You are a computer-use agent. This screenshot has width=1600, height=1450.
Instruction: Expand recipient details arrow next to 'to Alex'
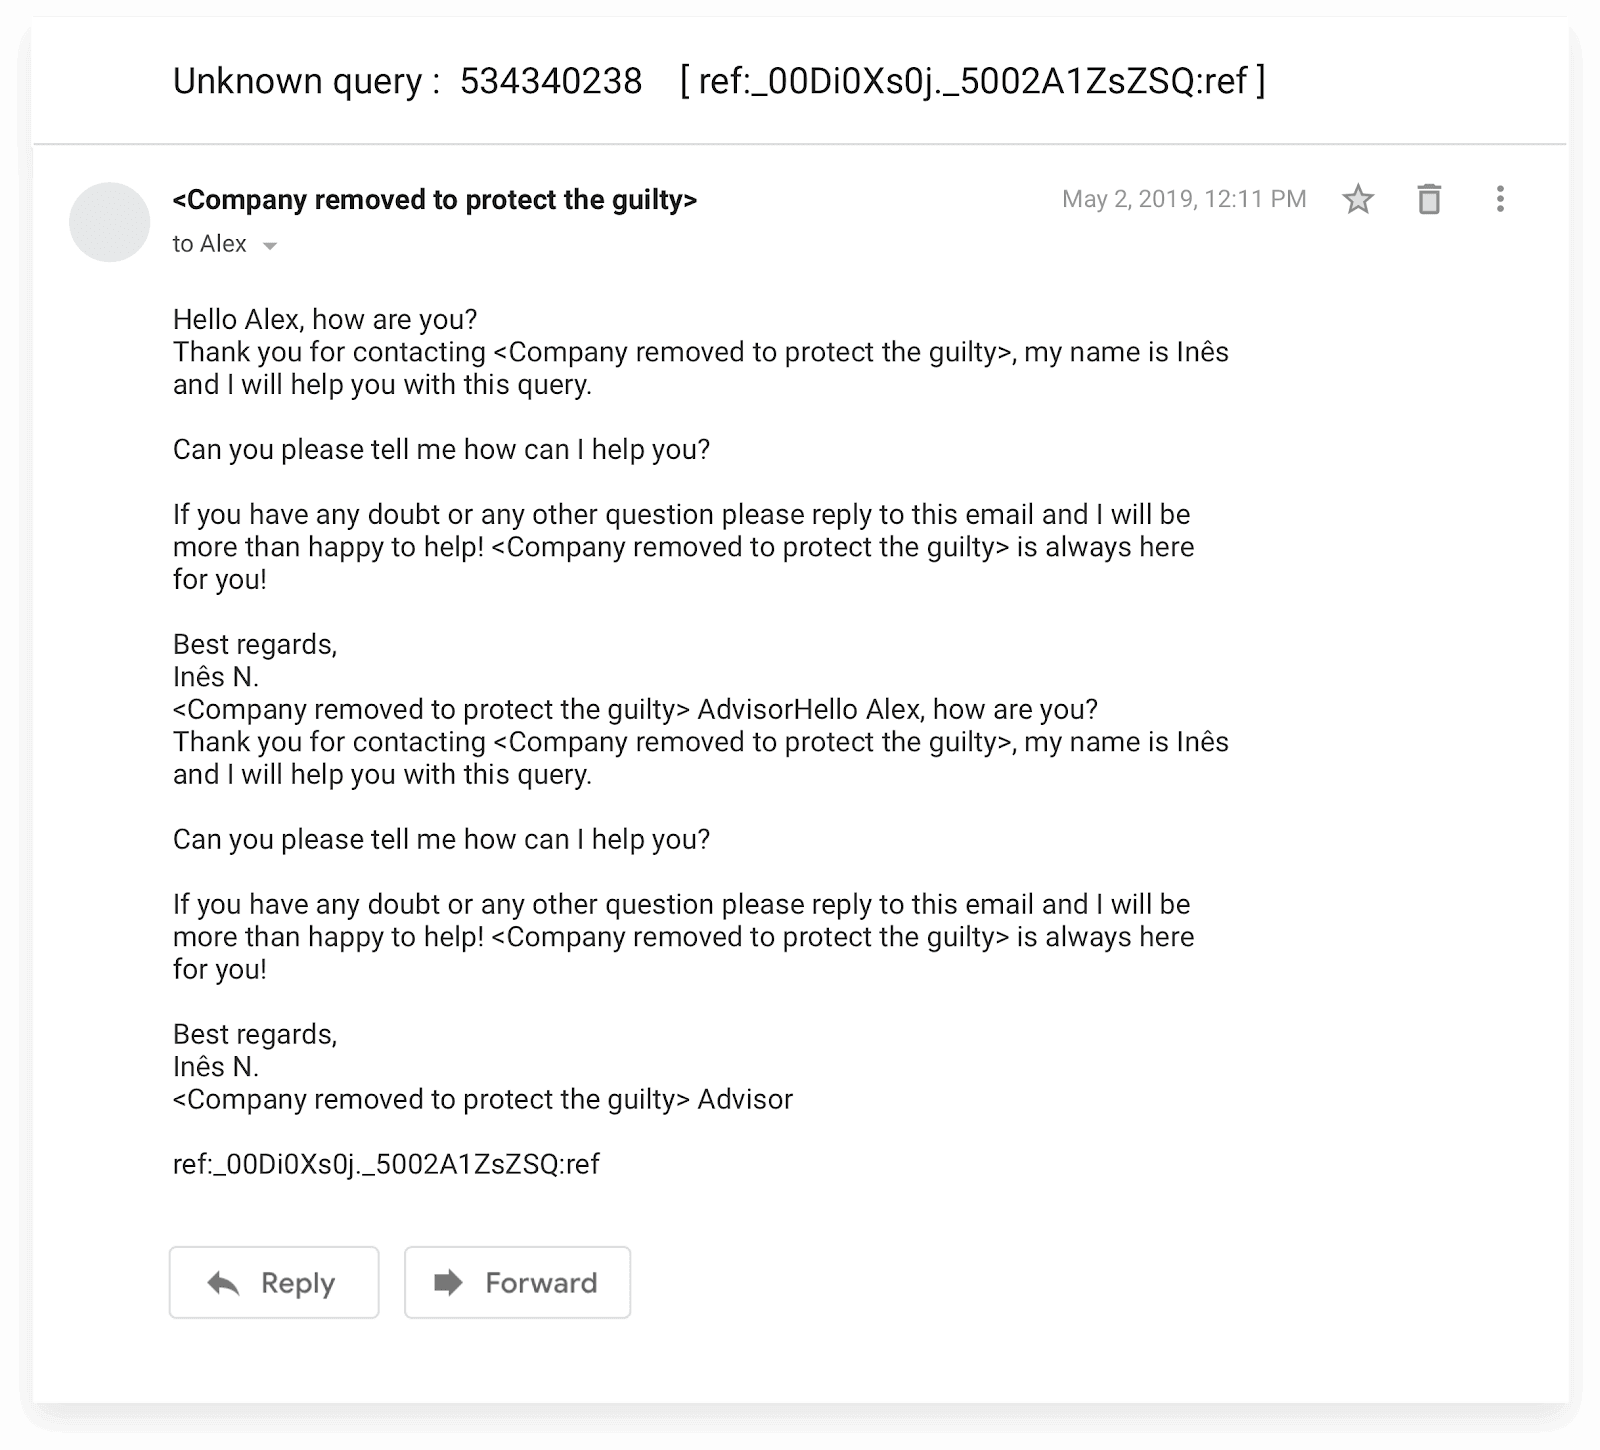[x=270, y=245]
